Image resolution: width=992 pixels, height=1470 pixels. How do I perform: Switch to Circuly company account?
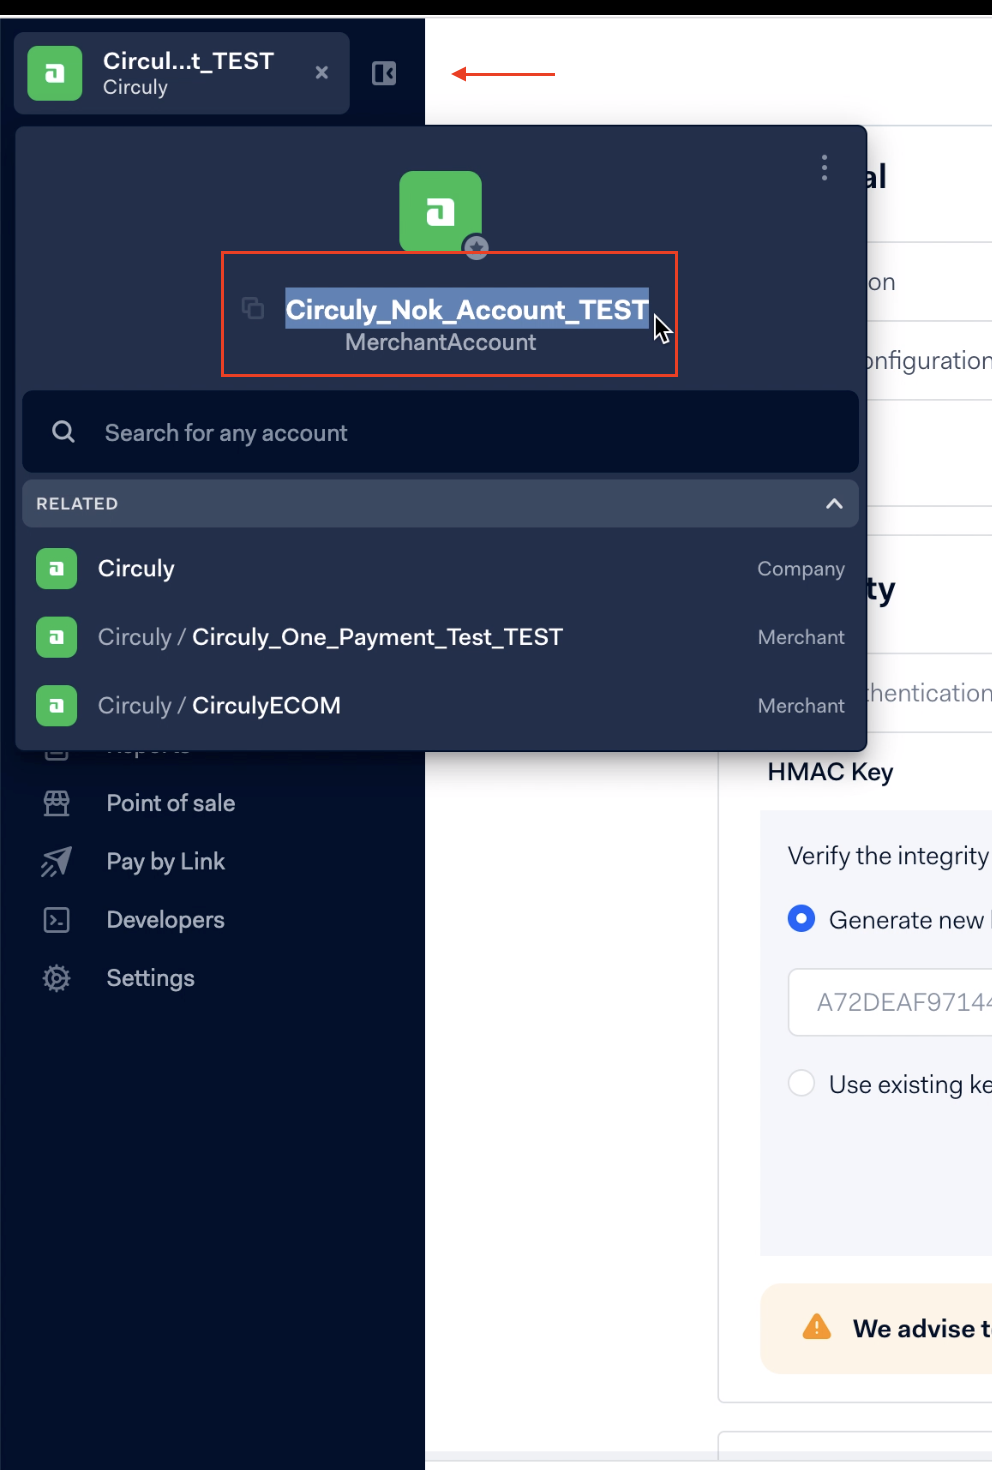(x=440, y=569)
